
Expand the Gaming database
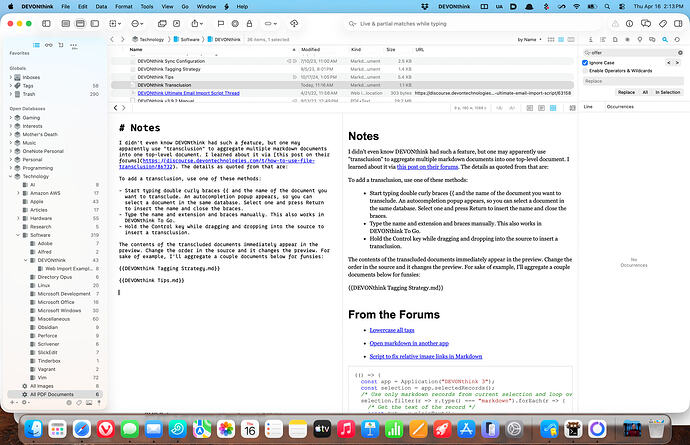[x=11, y=118]
